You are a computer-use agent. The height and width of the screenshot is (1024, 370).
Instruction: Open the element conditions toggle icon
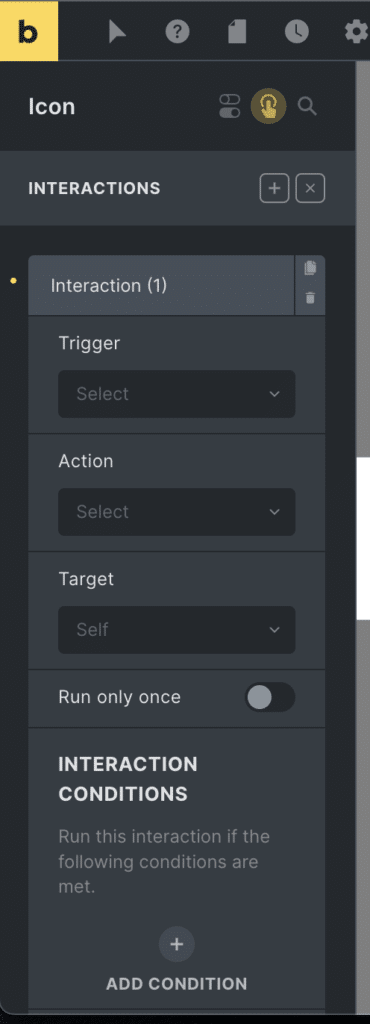[x=230, y=106]
